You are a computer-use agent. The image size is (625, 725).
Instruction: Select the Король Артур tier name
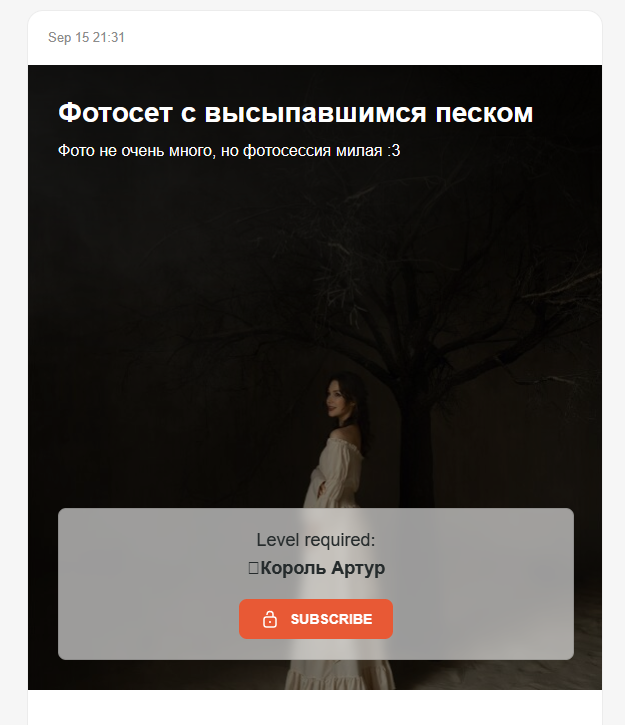coord(323,568)
